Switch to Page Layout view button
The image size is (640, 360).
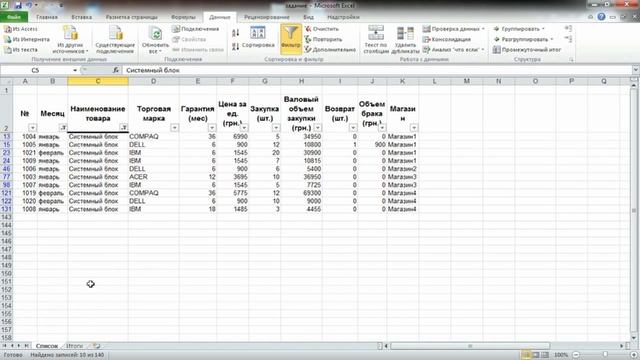click(x=536, y=355)
